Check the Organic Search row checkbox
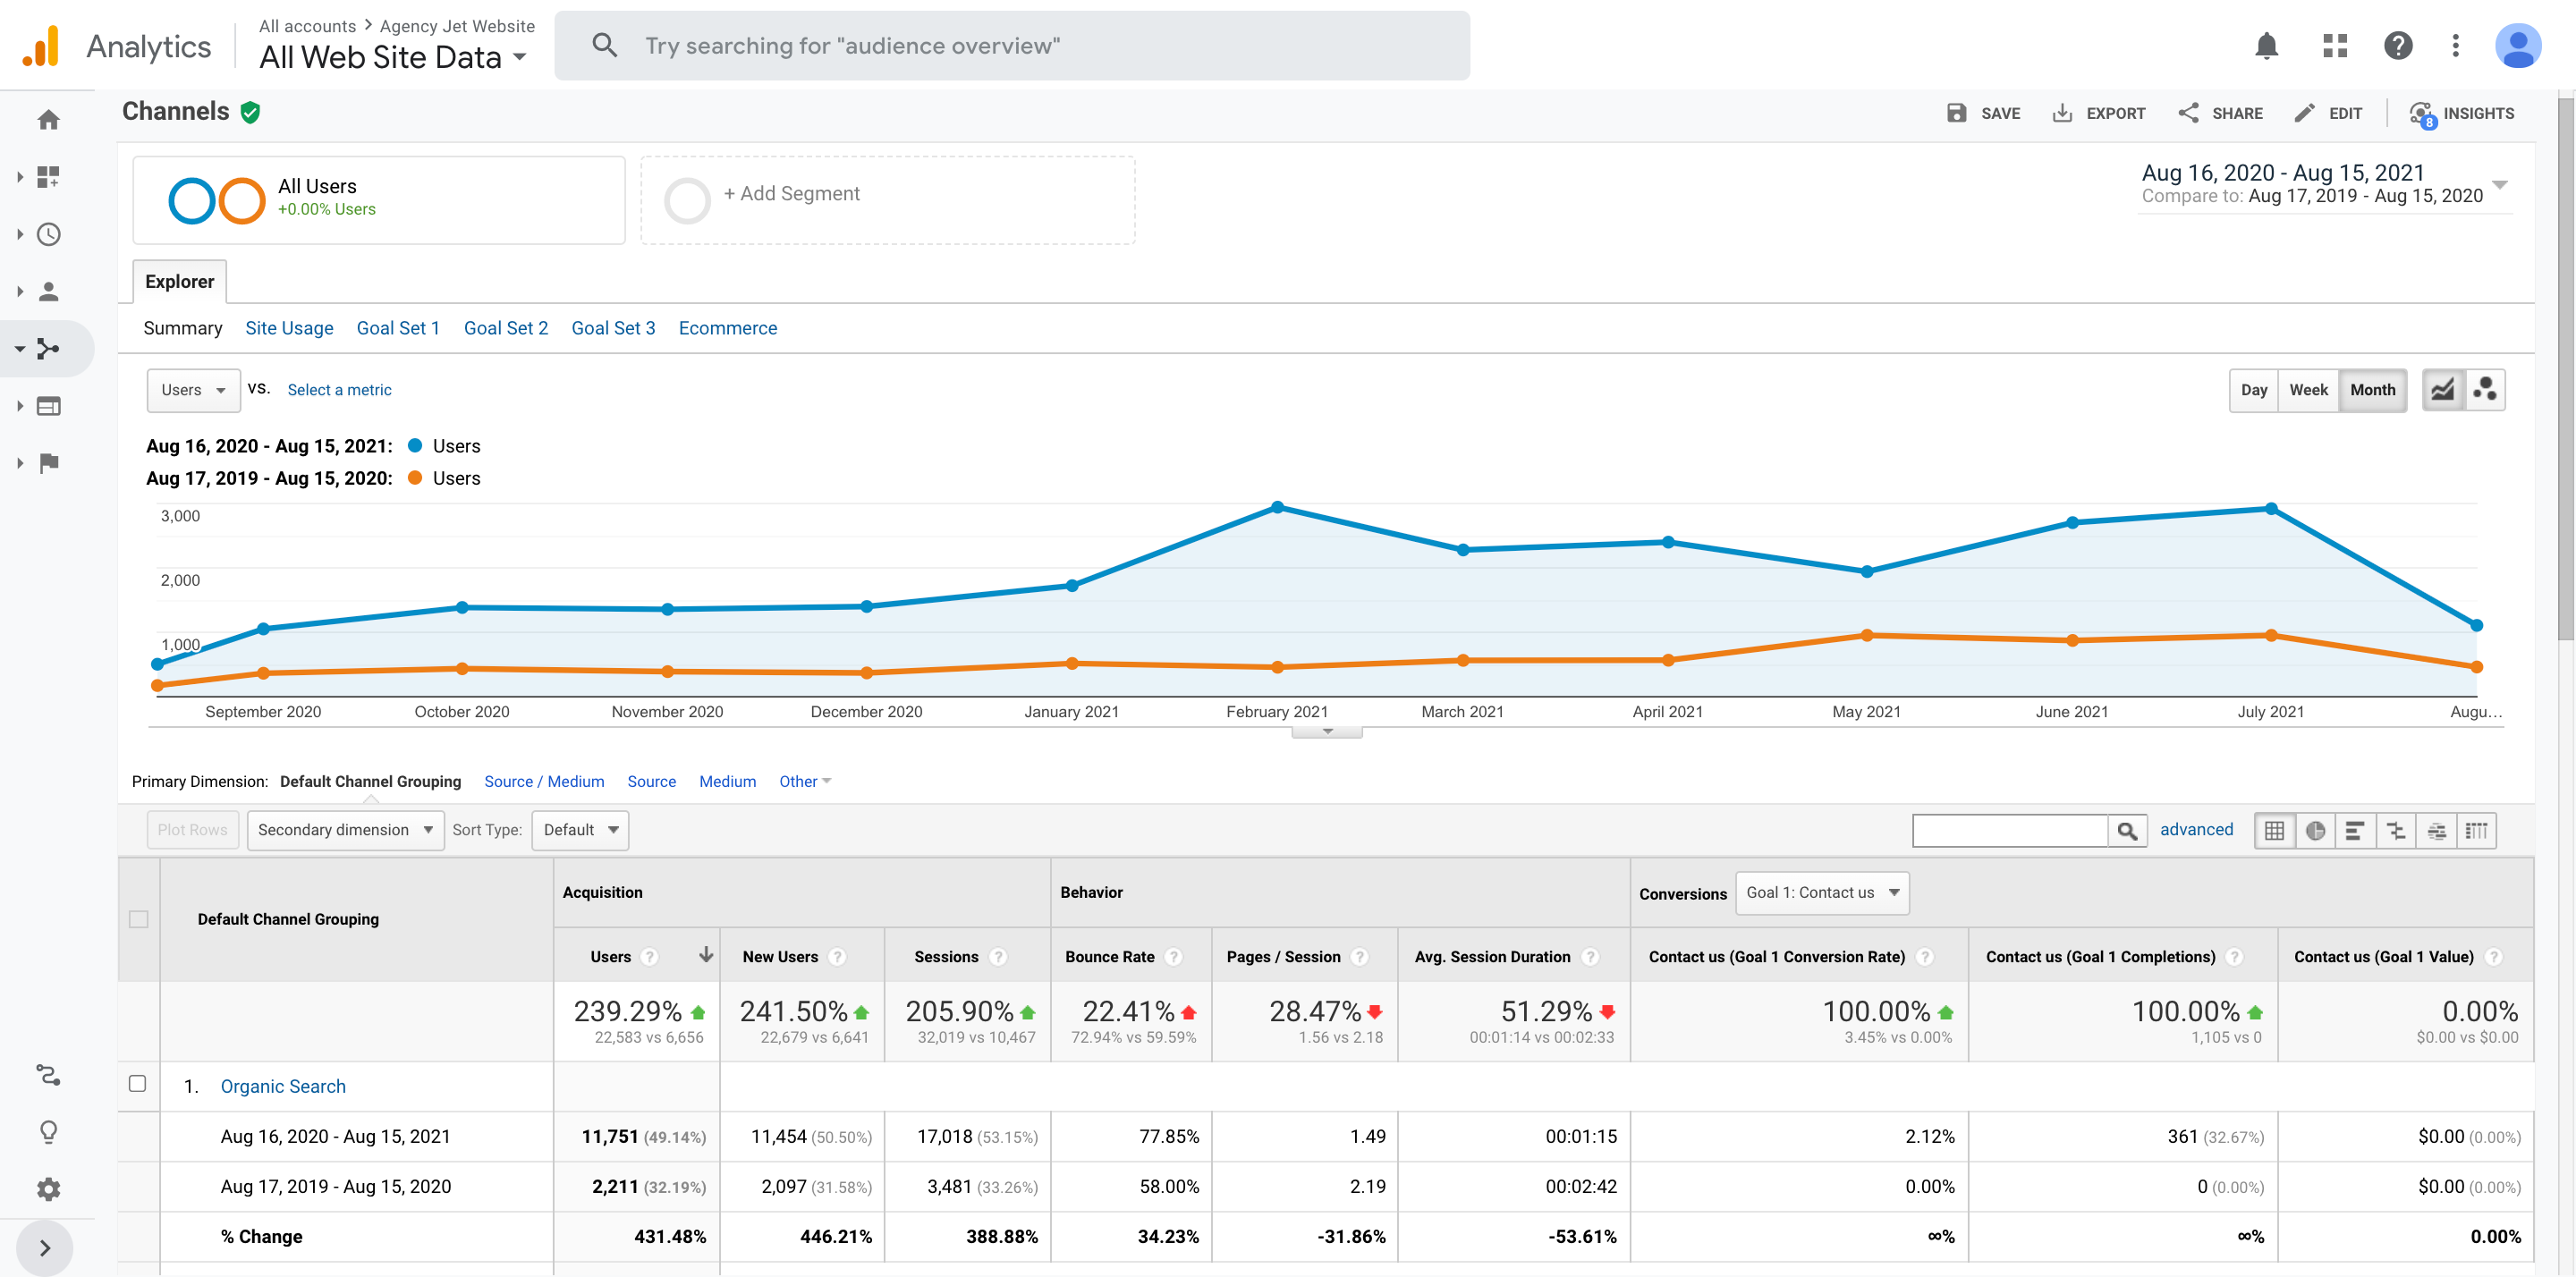 point(138,1084)
